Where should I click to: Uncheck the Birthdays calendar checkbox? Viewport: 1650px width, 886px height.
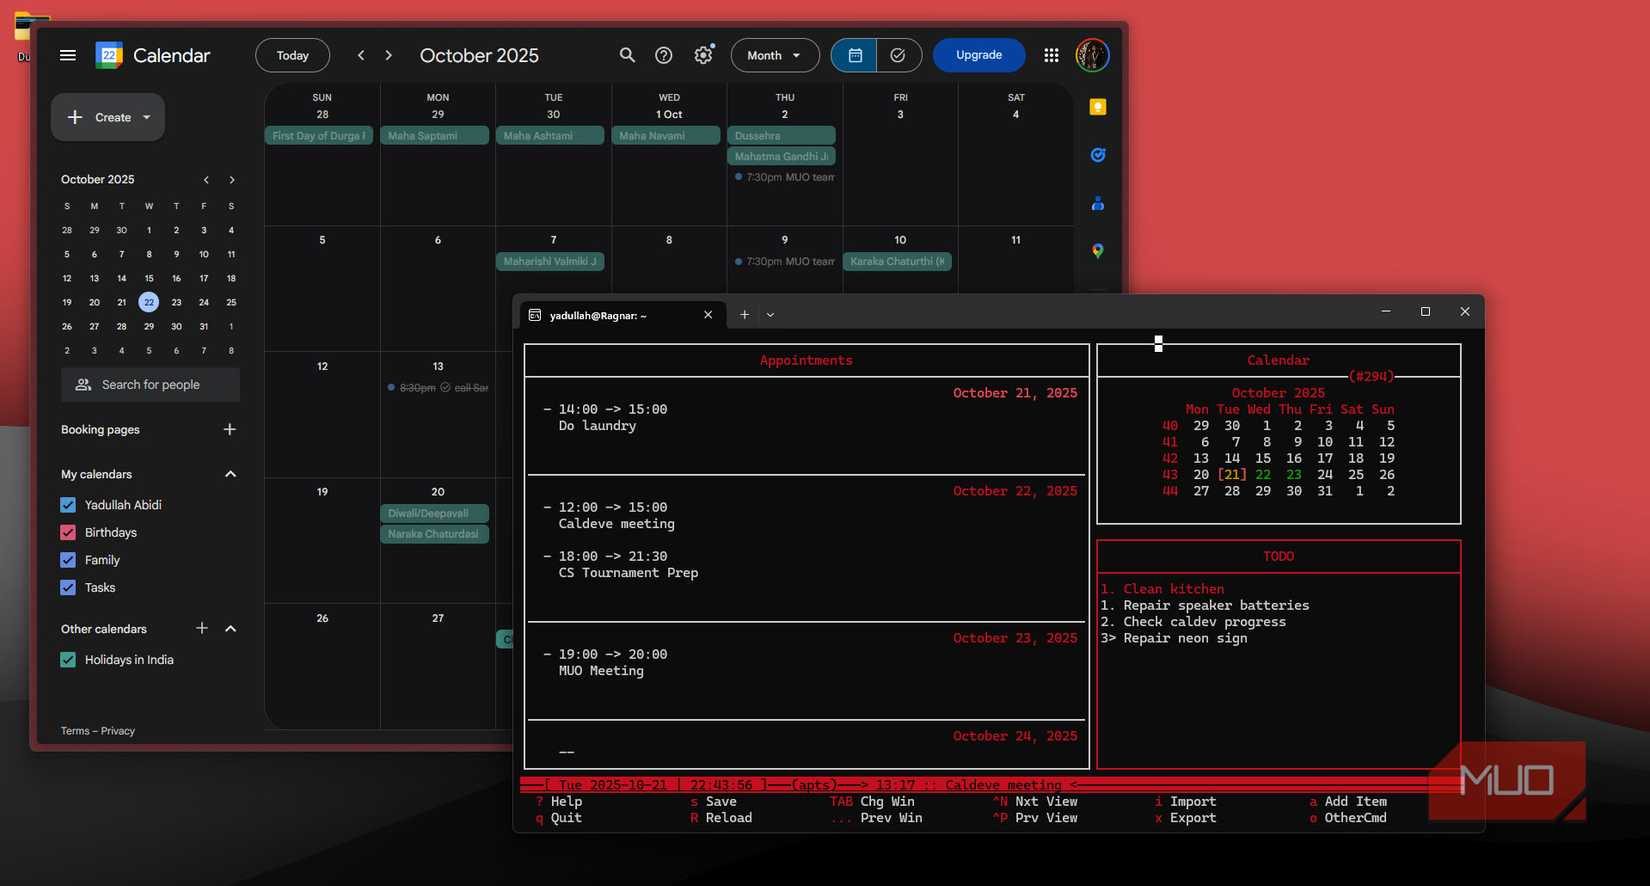point(68,533)
